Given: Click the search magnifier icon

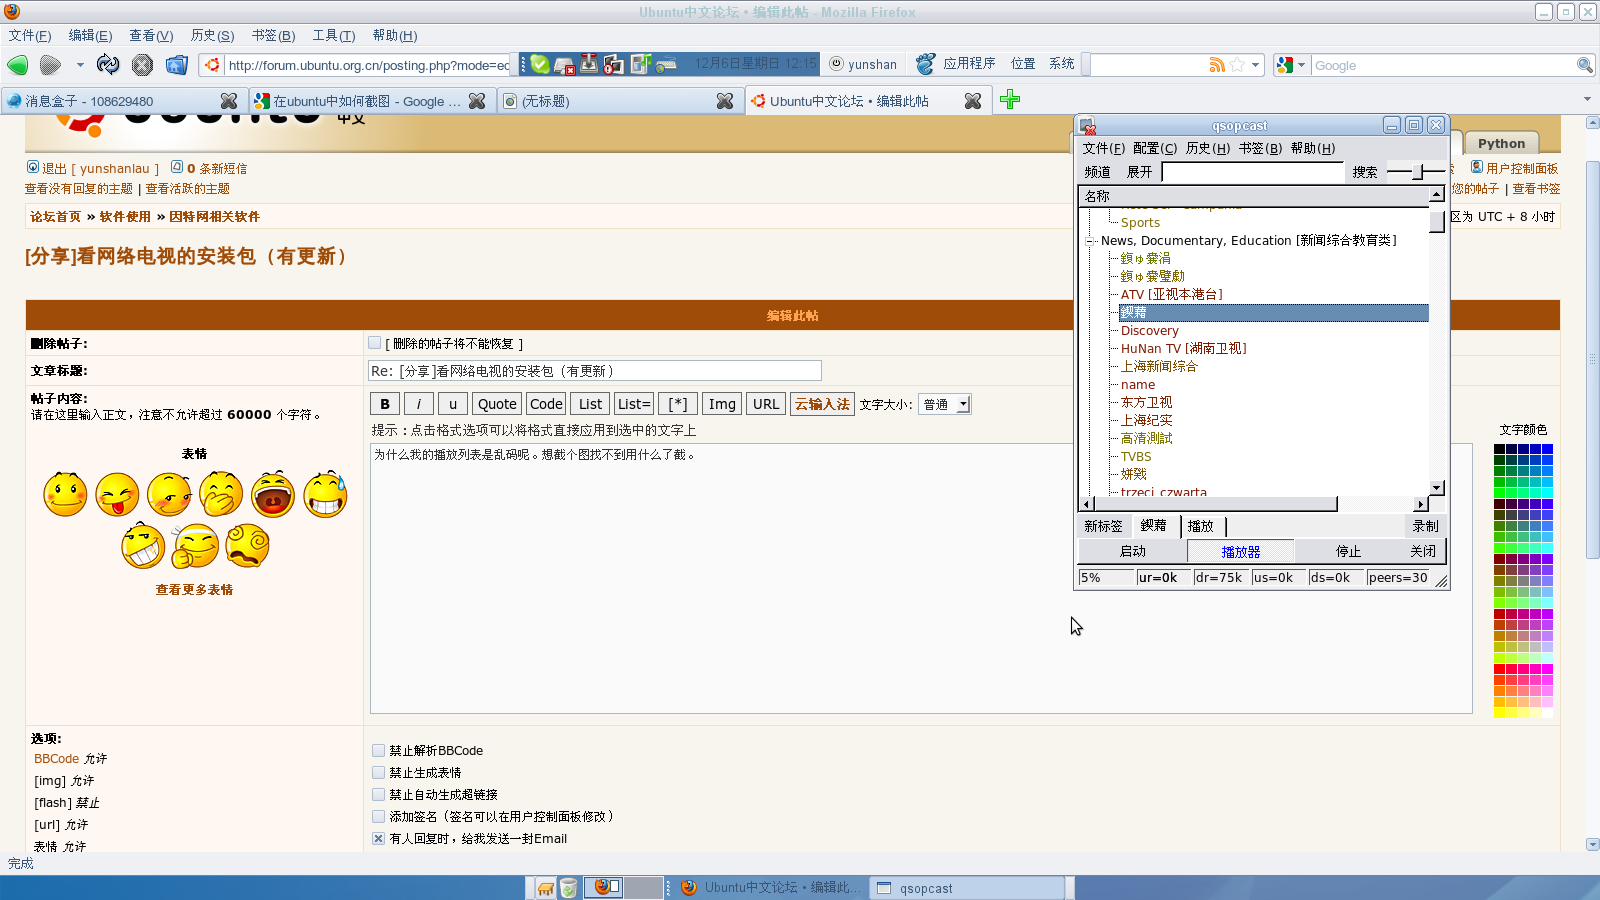Looking at the screenshot, I should (1584, 65).
